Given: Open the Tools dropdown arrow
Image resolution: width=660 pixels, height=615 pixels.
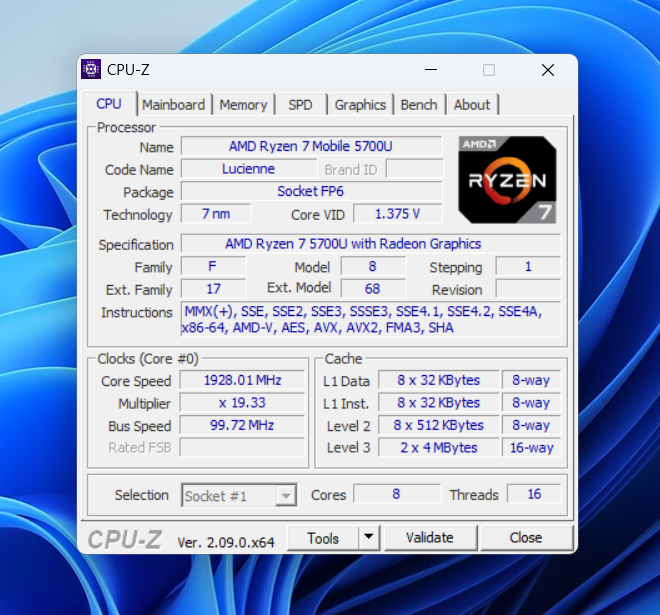Looking at the screenshot, I should click(x=369, y=538).
